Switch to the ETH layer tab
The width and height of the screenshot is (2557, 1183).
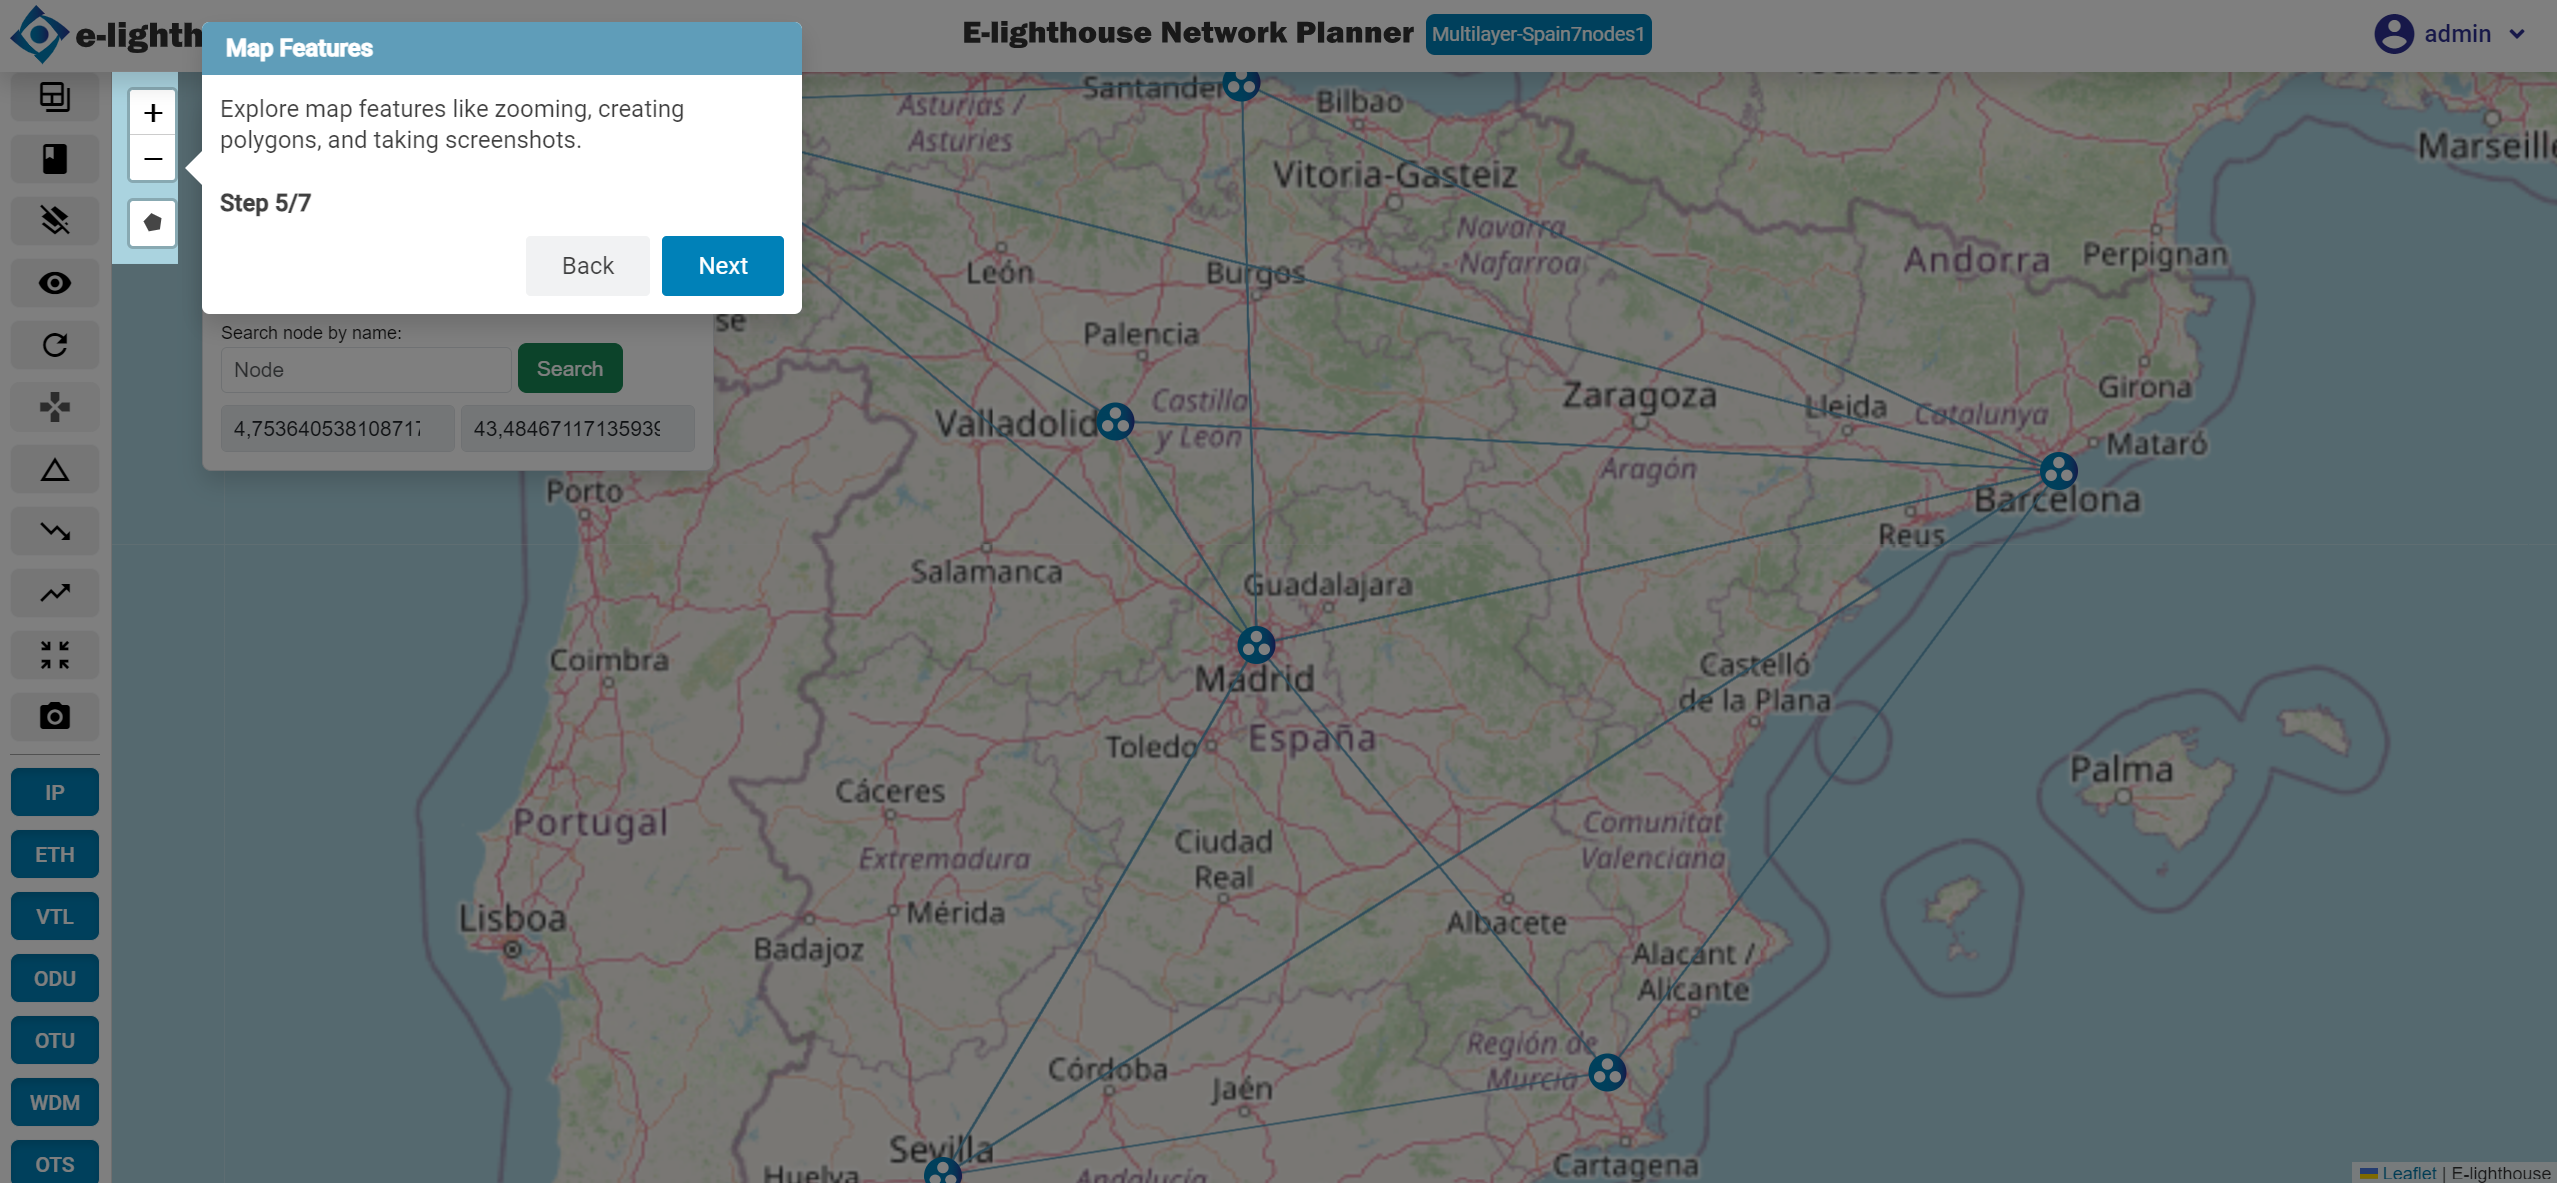(55, 854)
